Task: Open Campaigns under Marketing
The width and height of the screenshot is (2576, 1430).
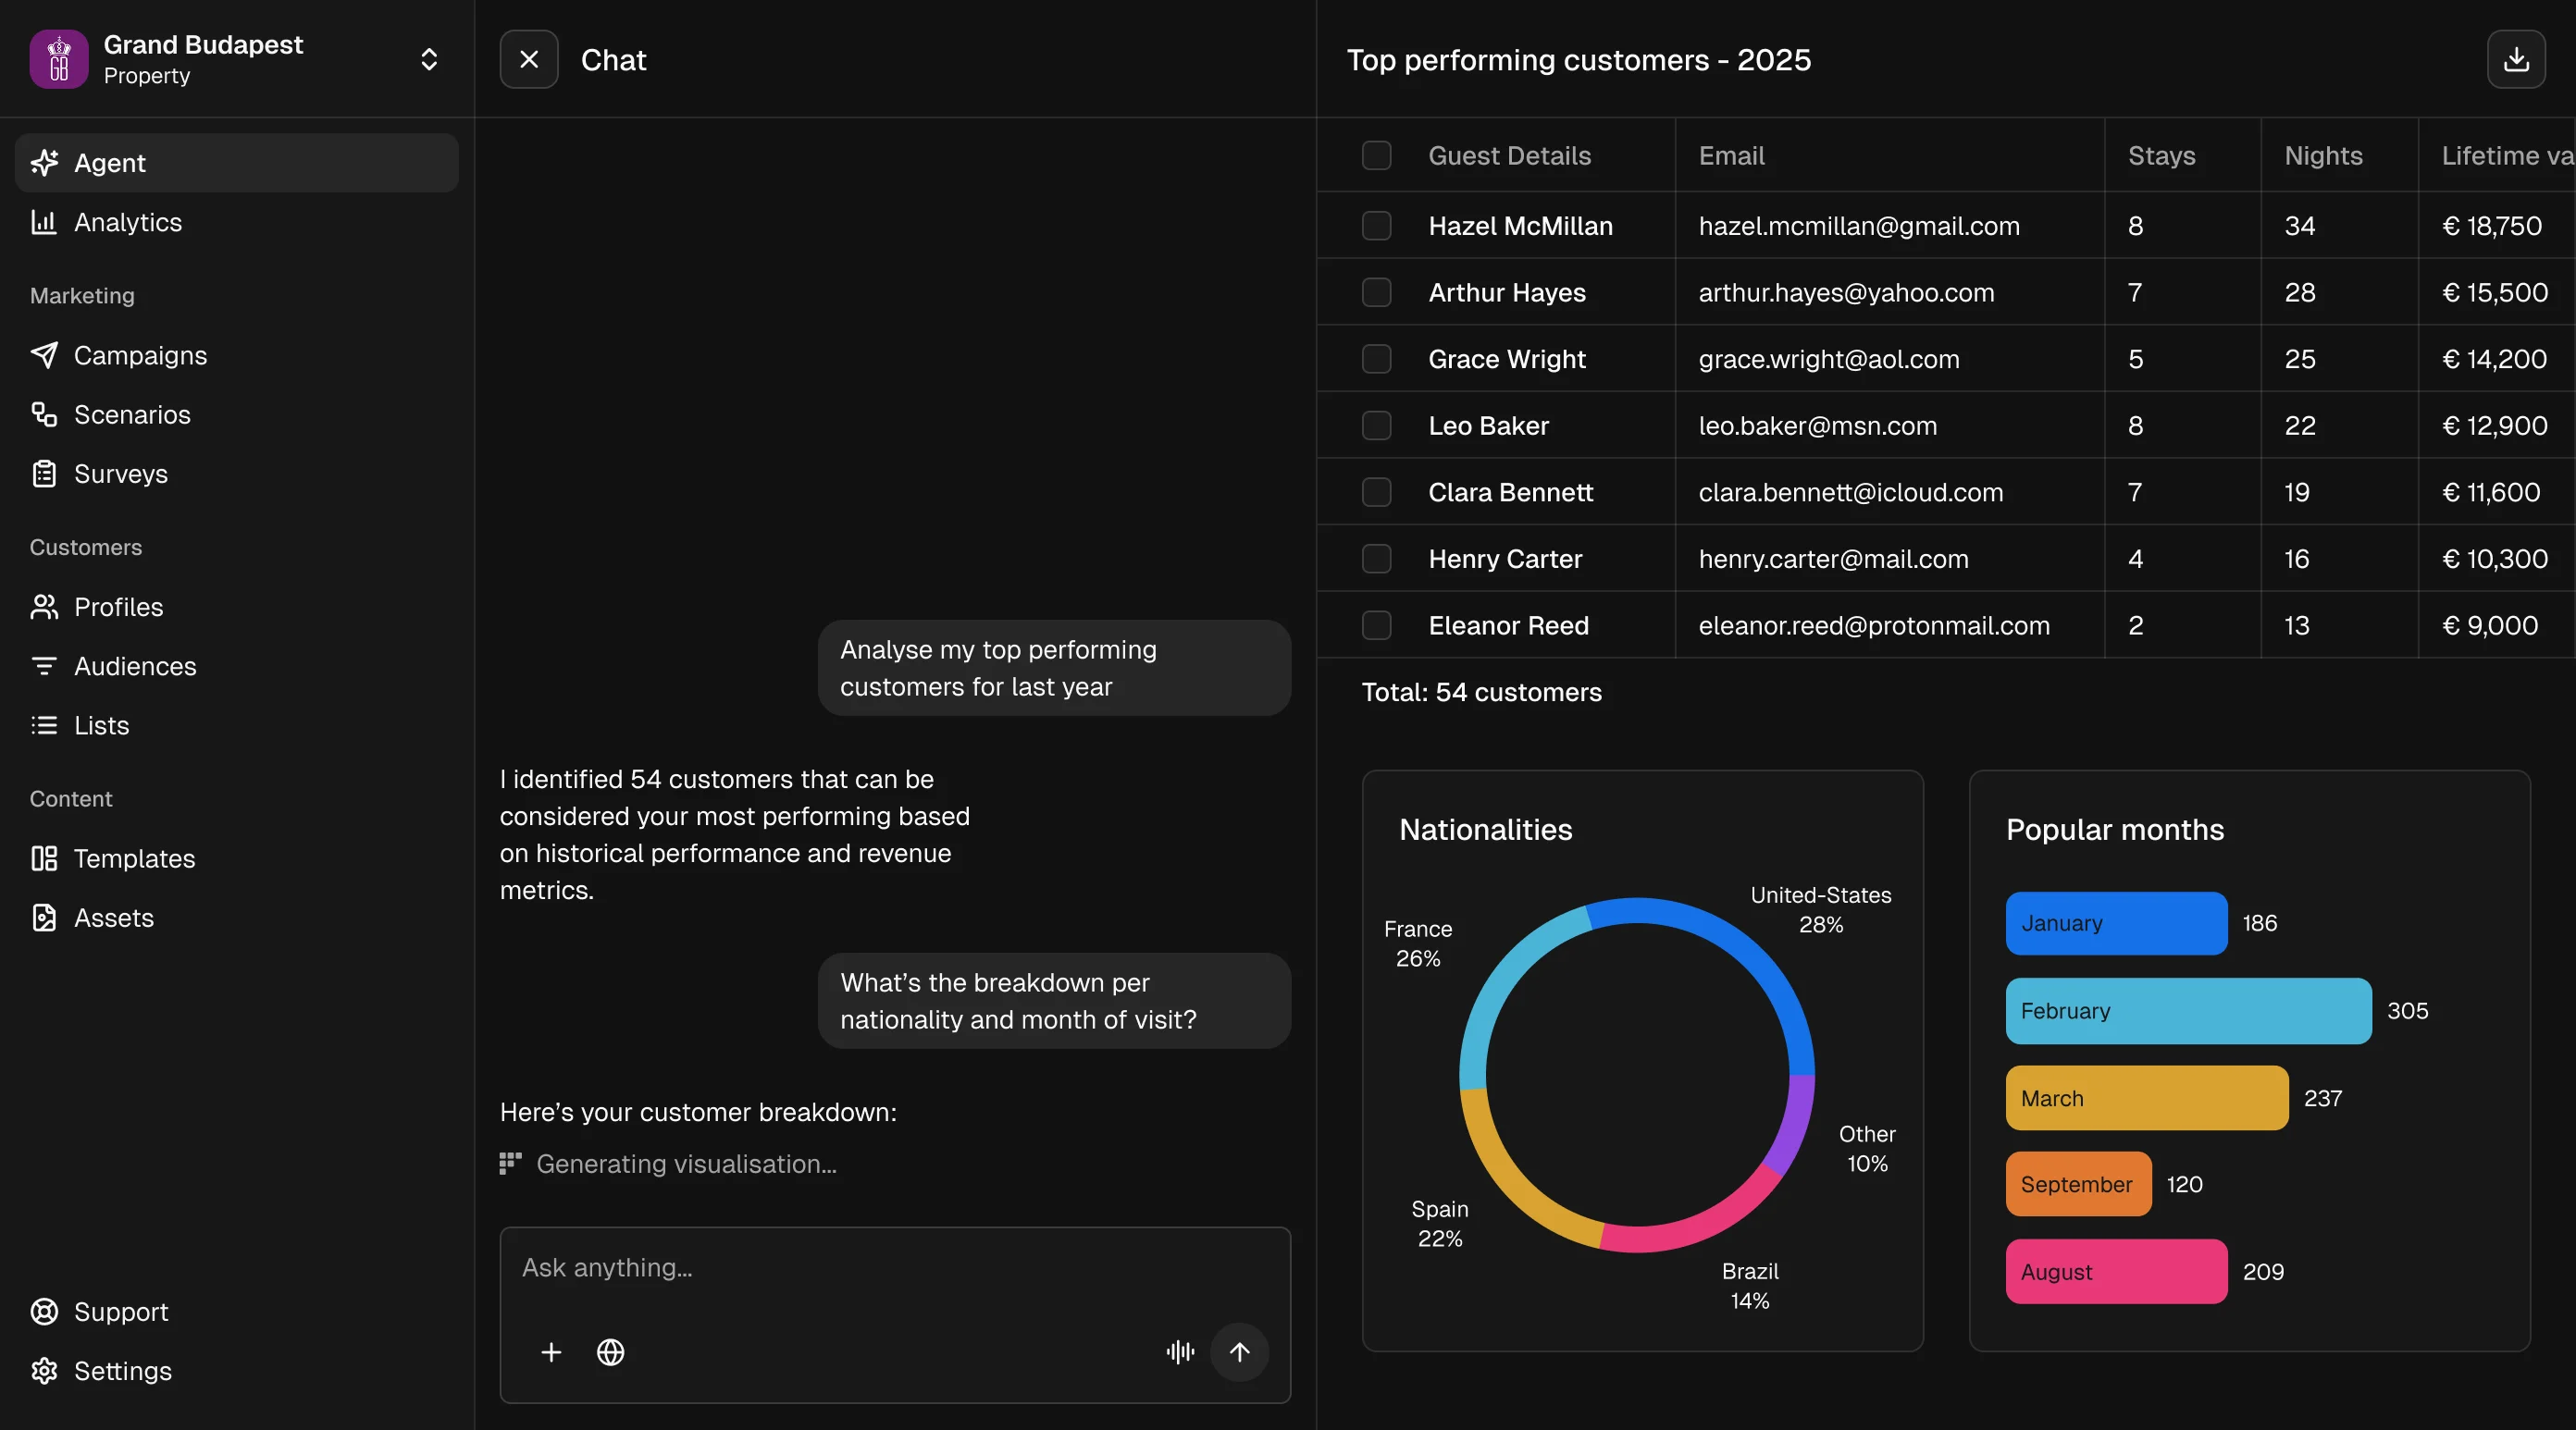Action: (236, 355)
